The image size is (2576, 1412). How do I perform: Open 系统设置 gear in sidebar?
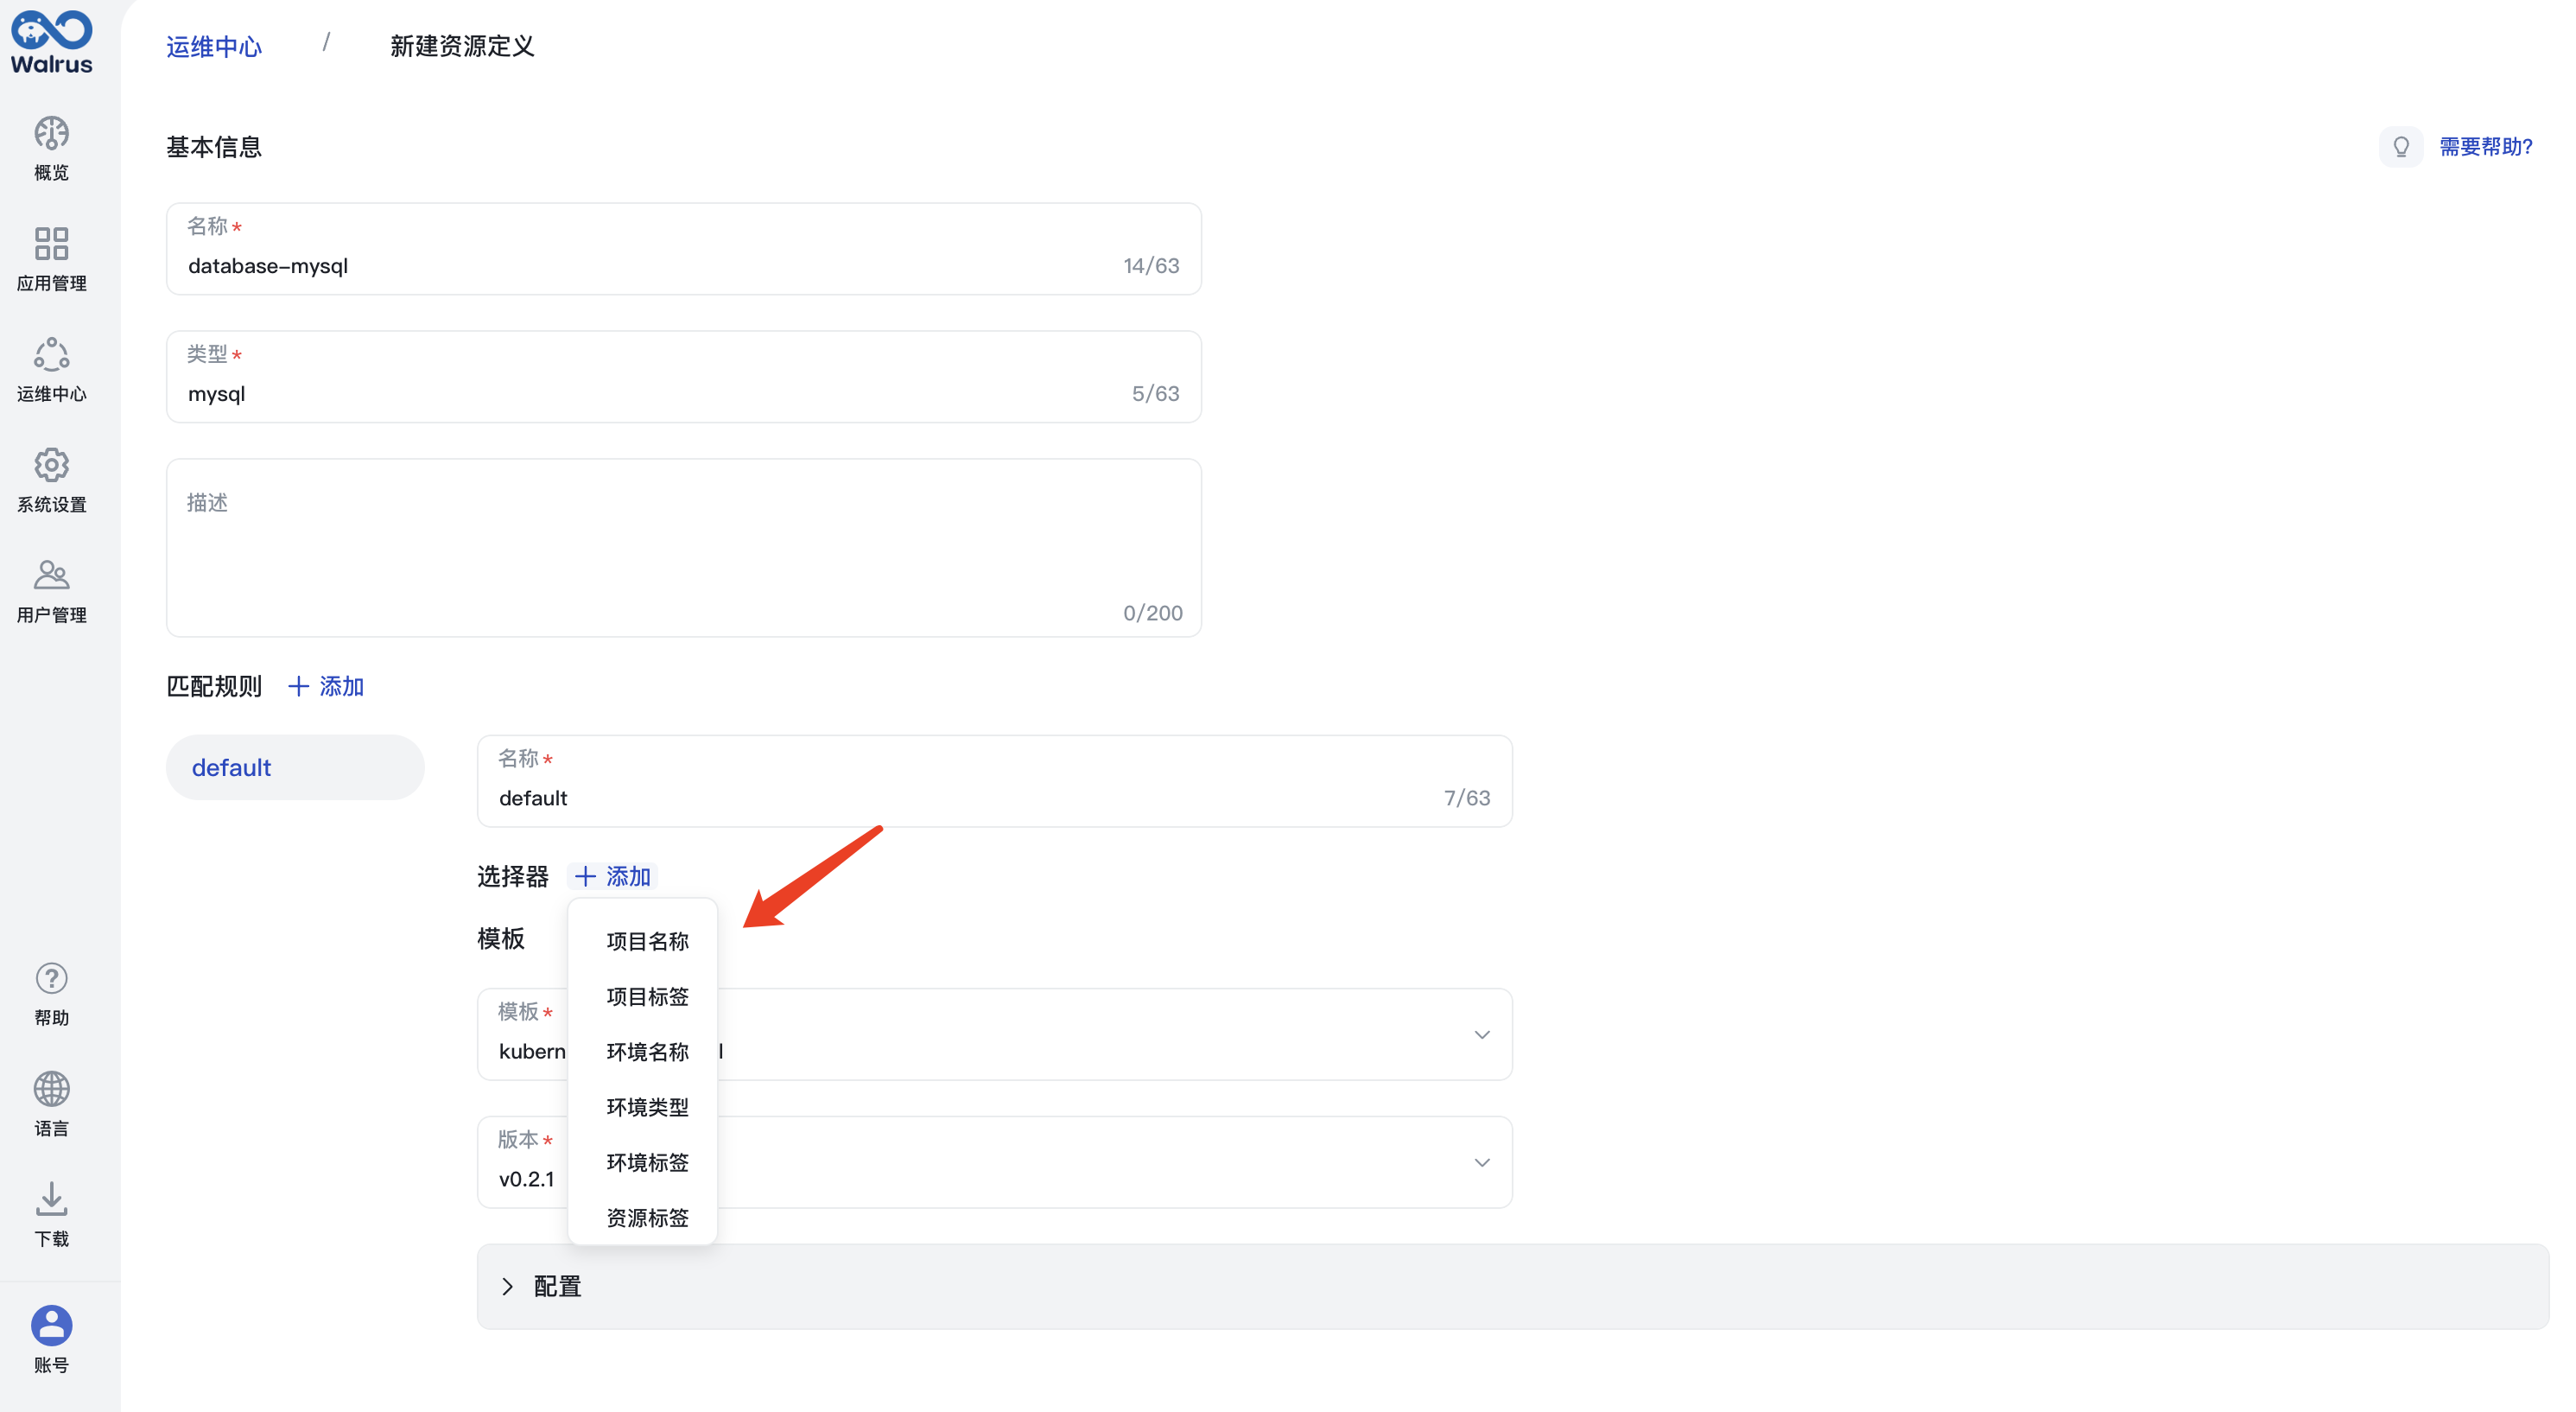pos(51,480)
